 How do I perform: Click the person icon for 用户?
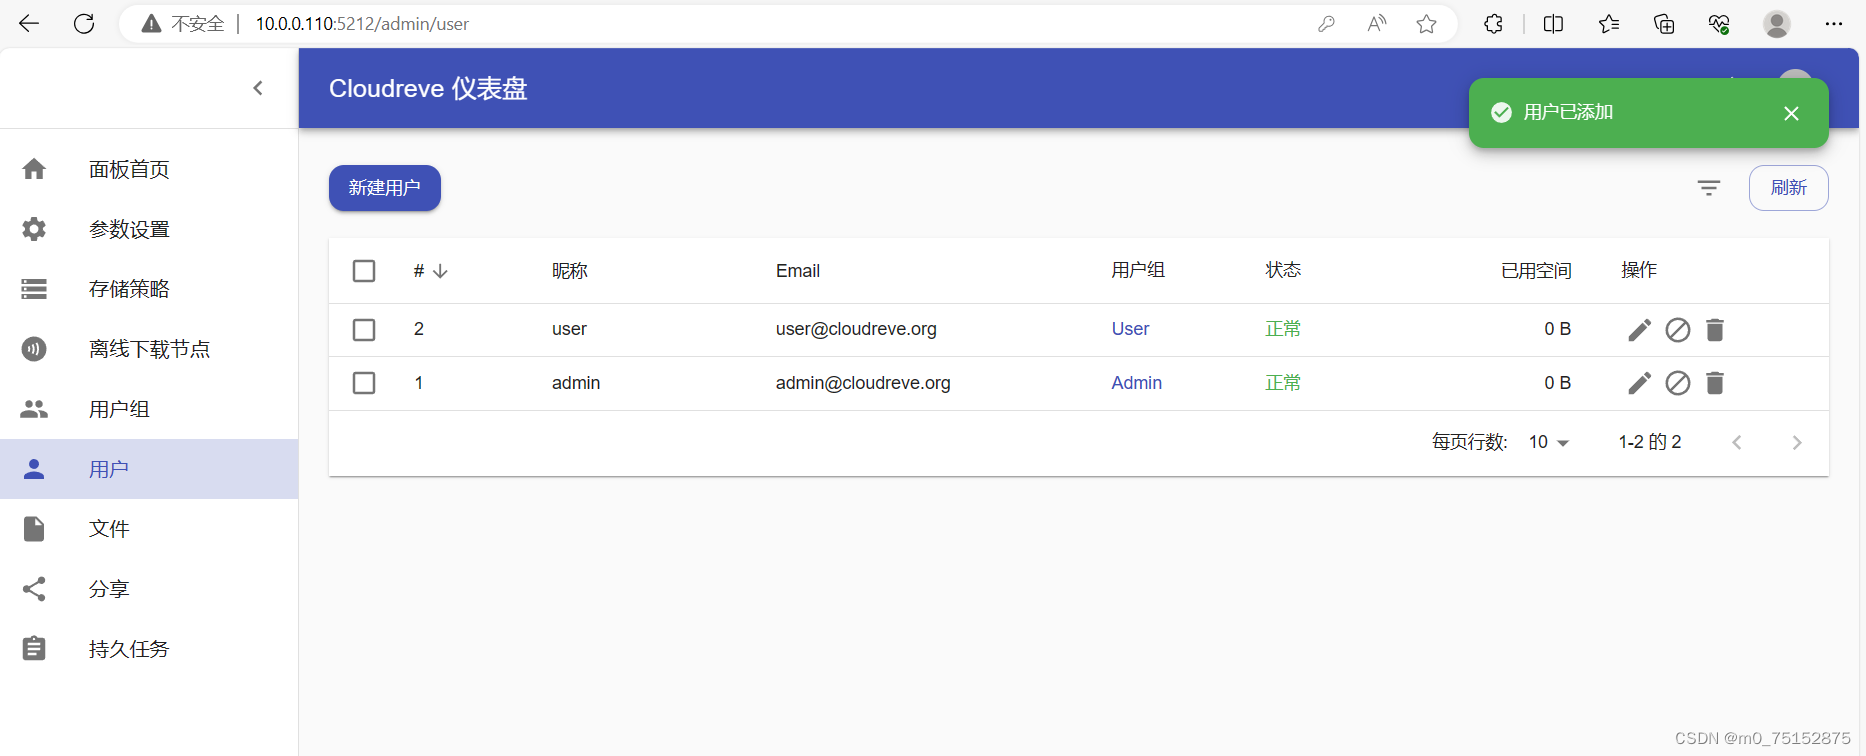[x=34, y=469]
